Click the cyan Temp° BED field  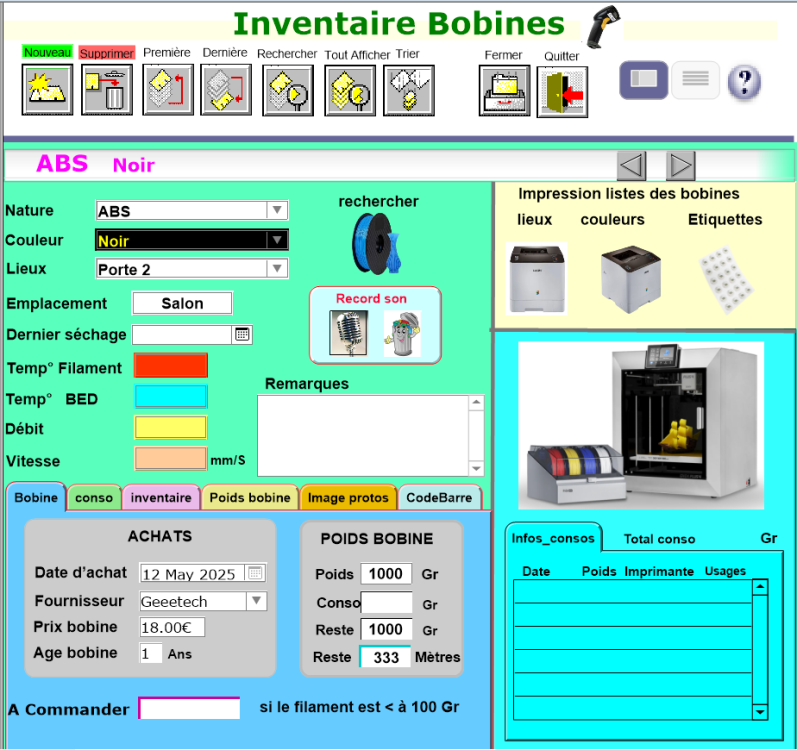pos(171,396)
